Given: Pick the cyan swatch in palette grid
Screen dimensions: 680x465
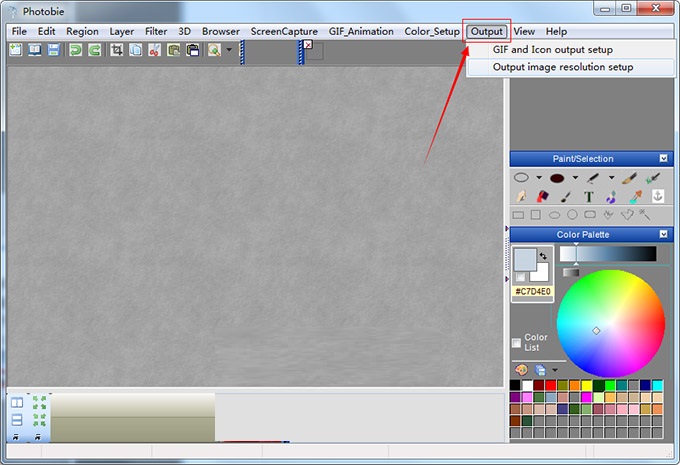Looking at the screenshot, I should tap(657, 385).
